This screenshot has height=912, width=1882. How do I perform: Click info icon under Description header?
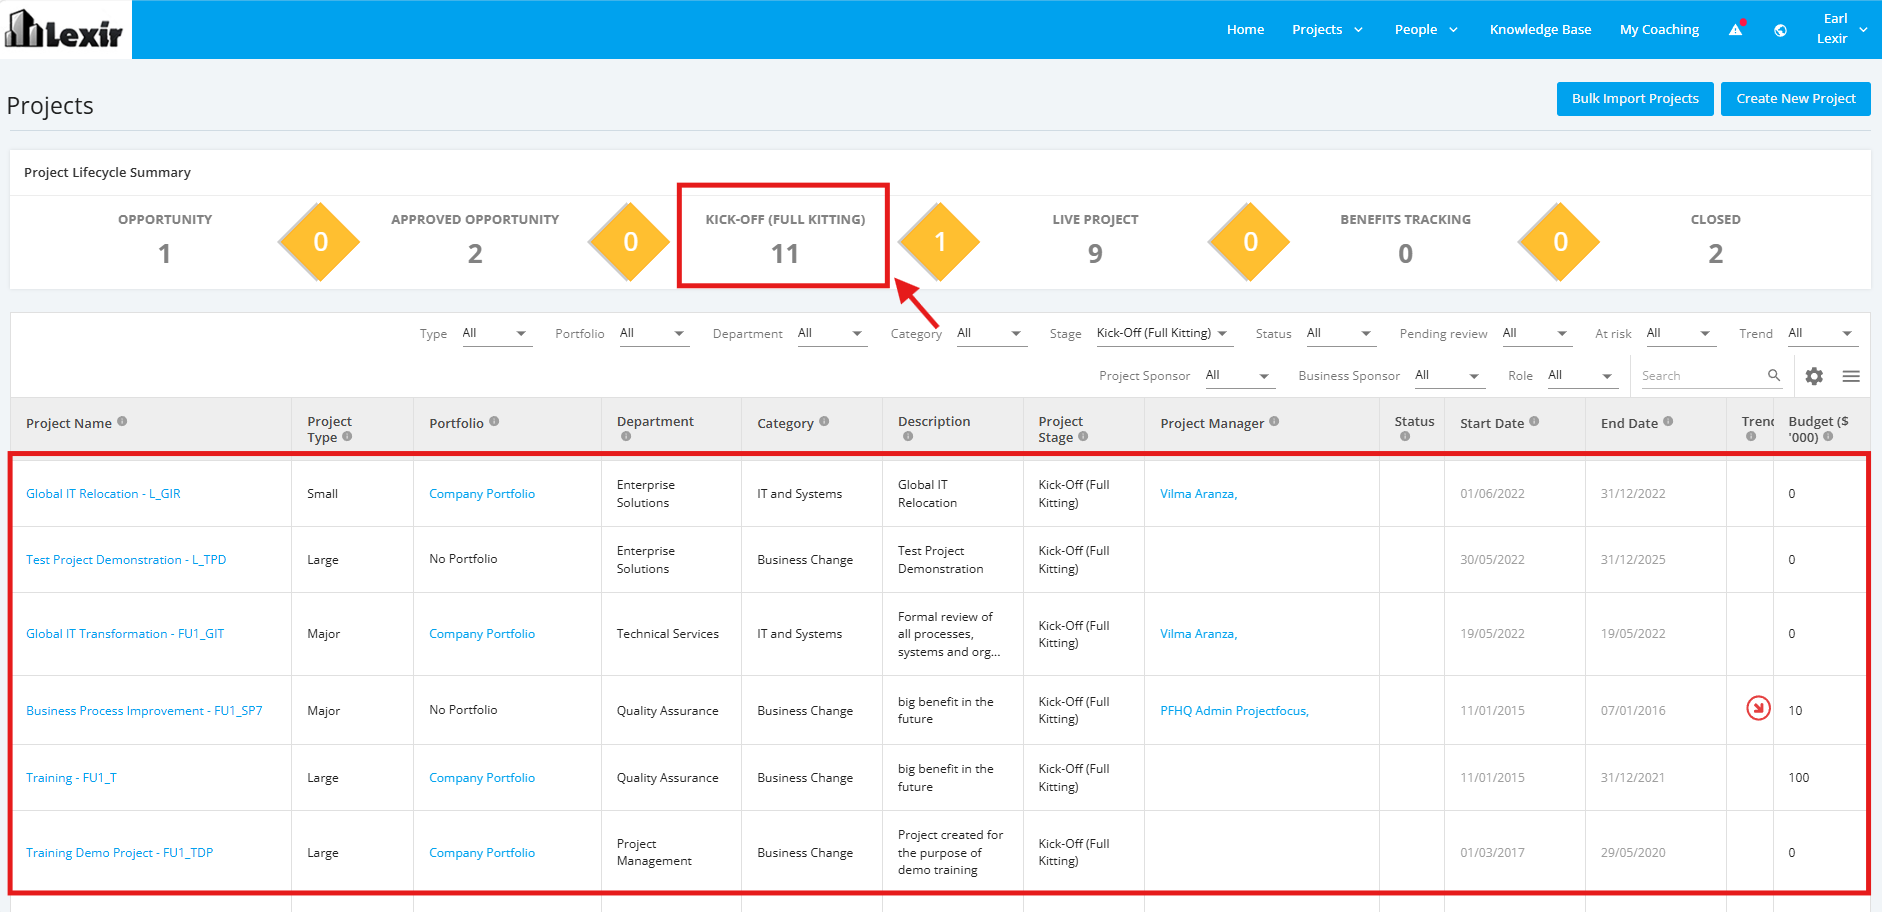click(908, 436)
